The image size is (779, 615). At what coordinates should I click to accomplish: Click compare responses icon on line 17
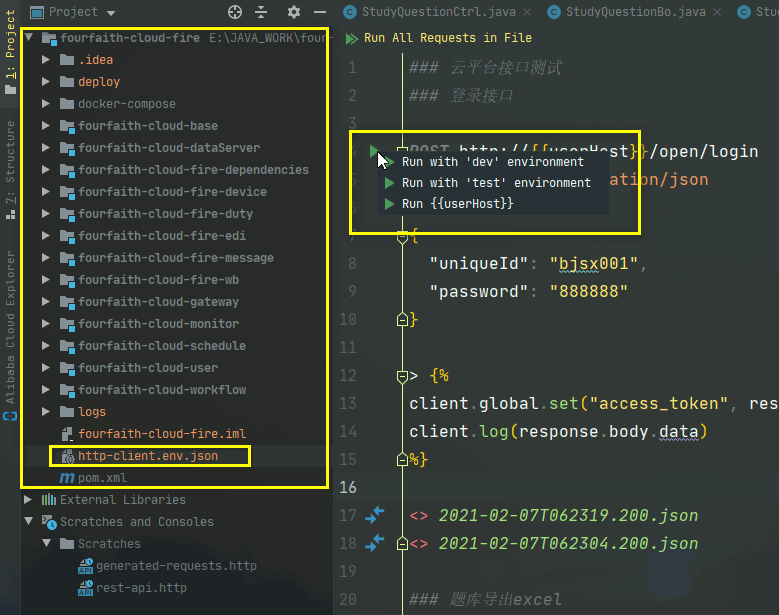[375, 515]
